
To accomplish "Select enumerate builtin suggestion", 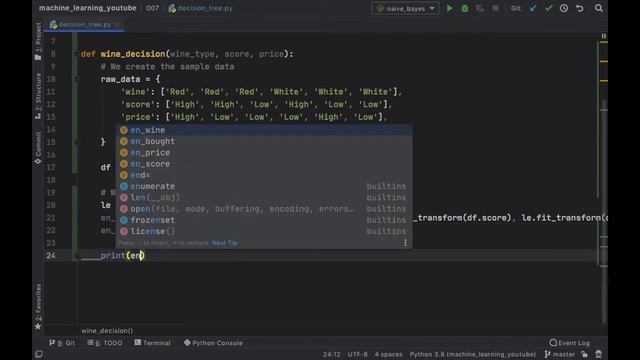I will pos(264,186).
